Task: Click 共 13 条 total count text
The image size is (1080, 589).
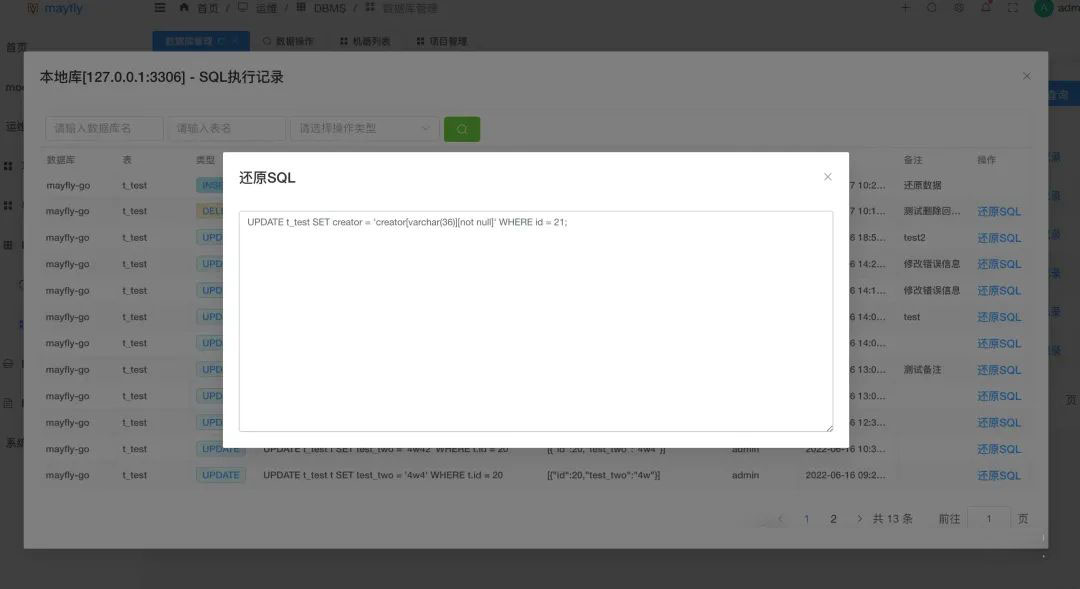Action: tap(893, 519)
